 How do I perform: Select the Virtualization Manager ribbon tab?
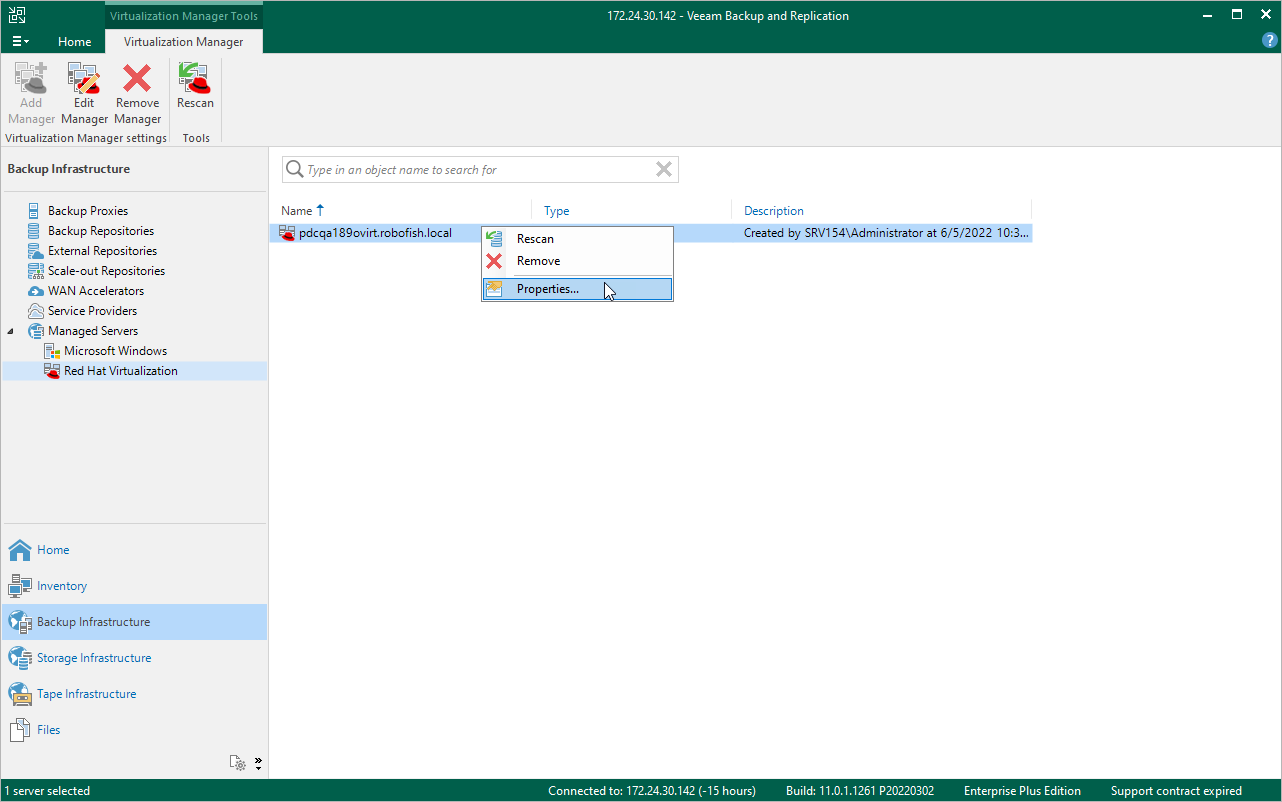(184, 42)
